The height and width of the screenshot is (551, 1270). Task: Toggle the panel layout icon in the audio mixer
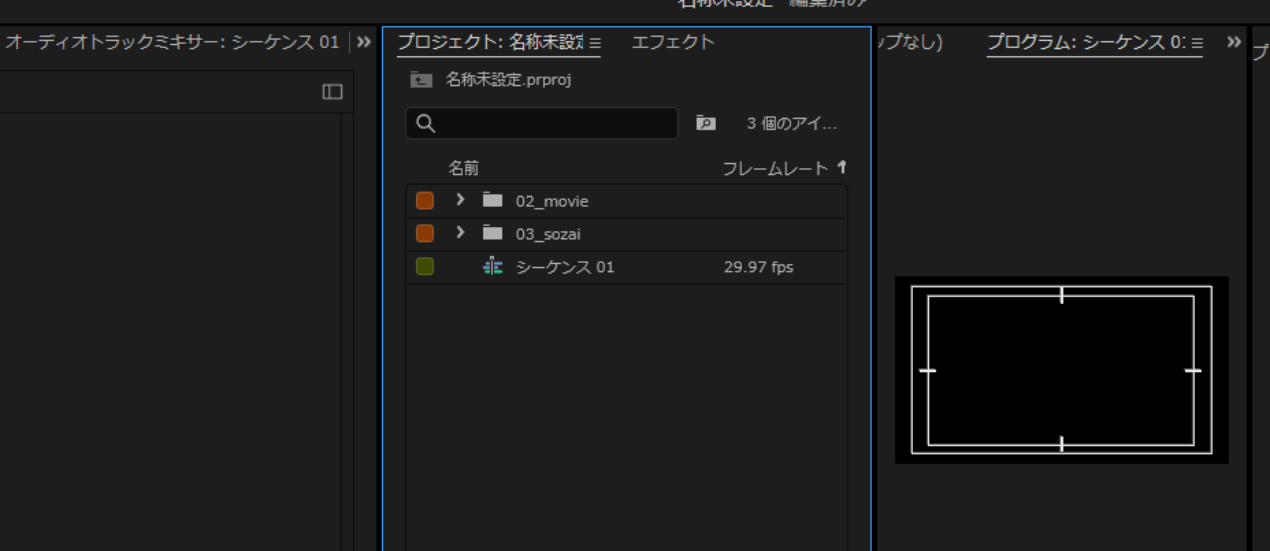pos(332,92)
